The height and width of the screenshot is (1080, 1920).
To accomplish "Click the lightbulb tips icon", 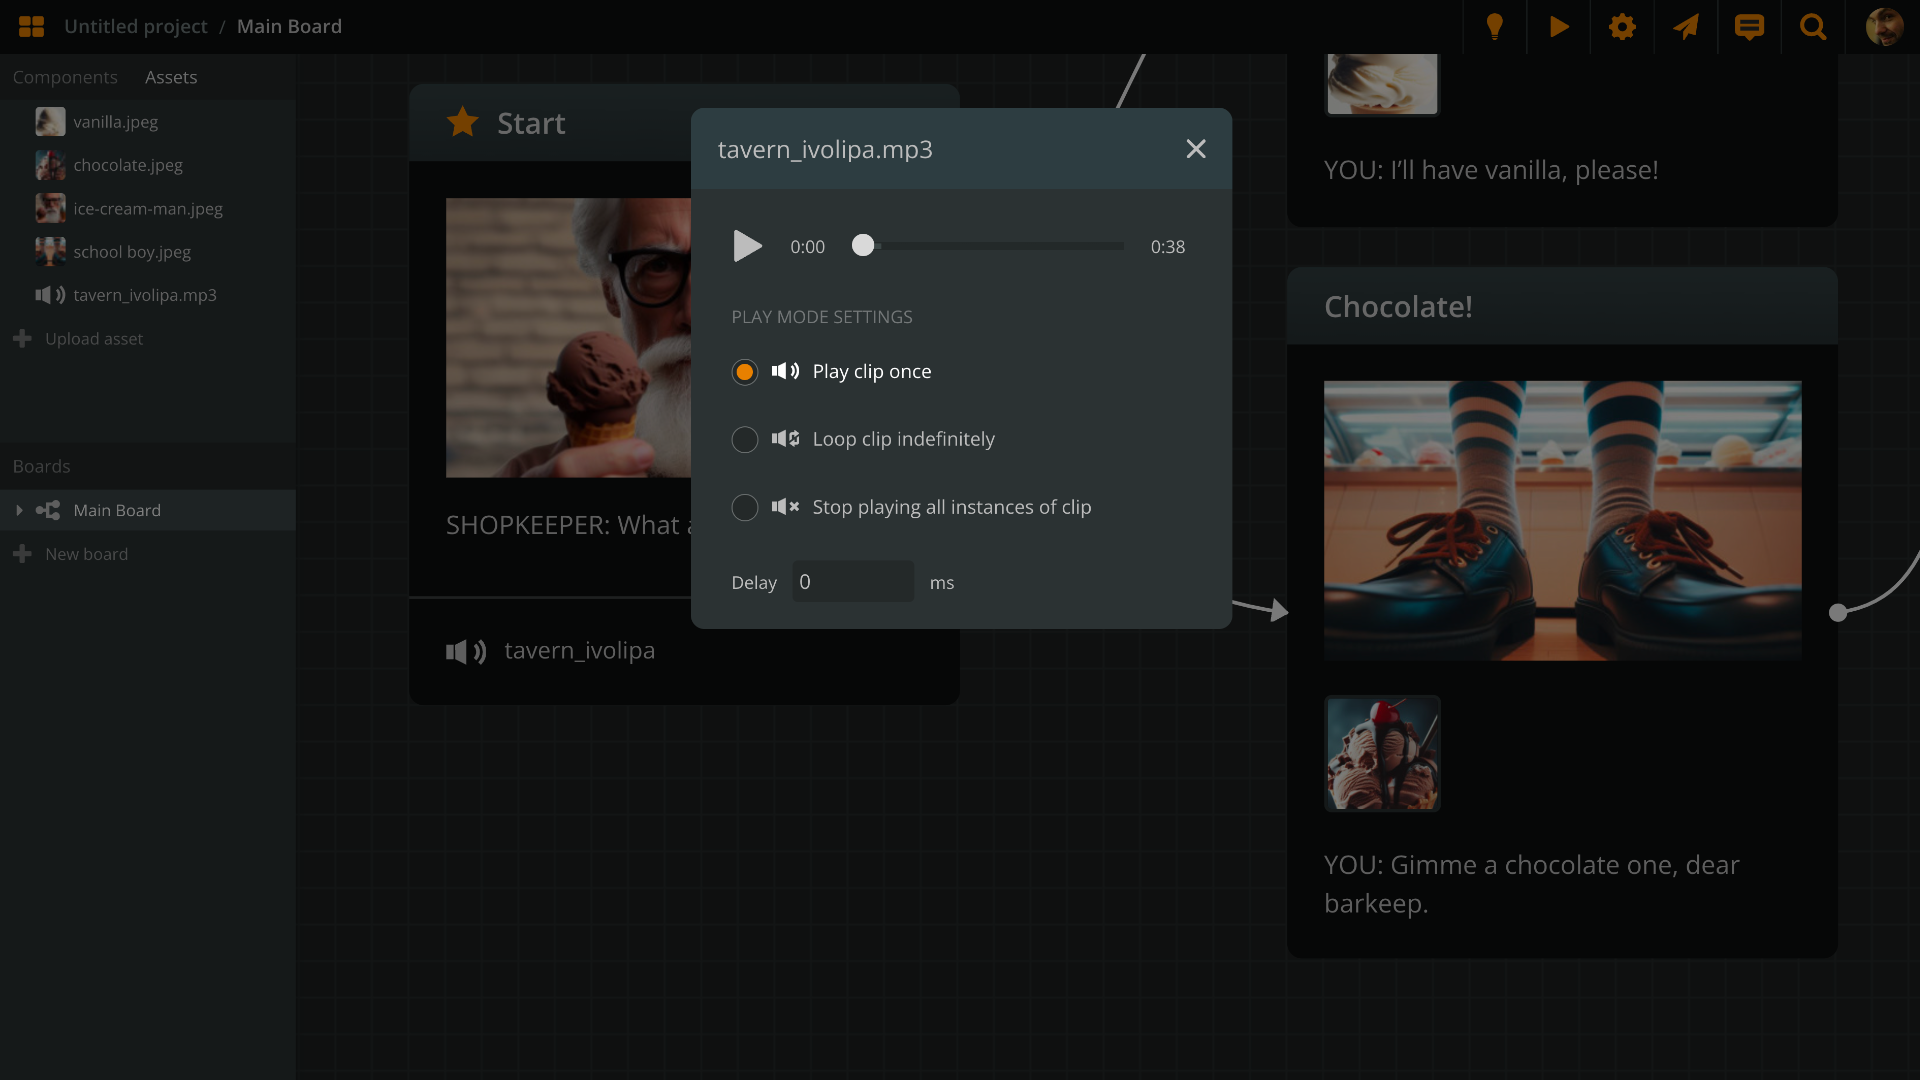I will (x=1494, y=27).
